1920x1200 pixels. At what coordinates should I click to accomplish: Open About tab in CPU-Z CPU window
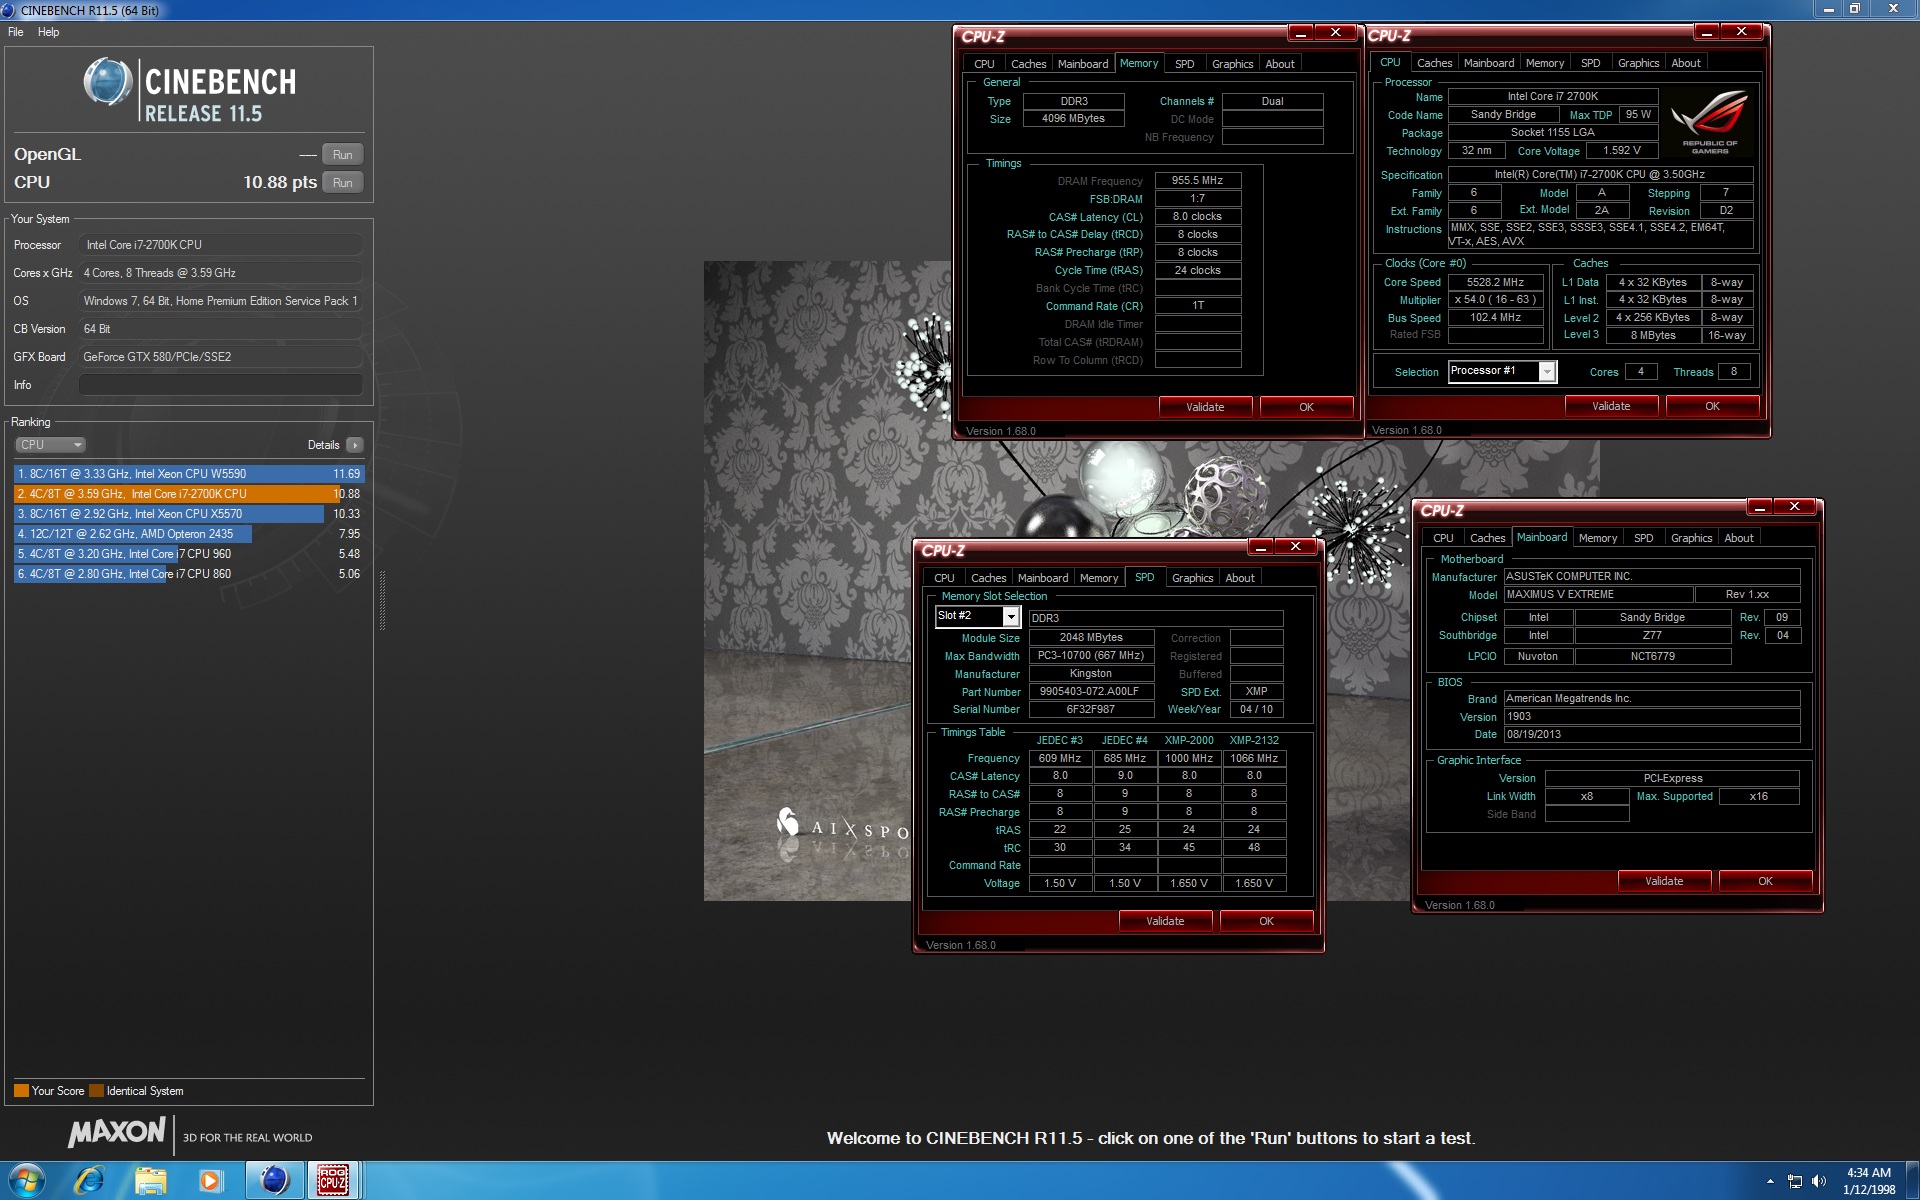point(1686,63)
